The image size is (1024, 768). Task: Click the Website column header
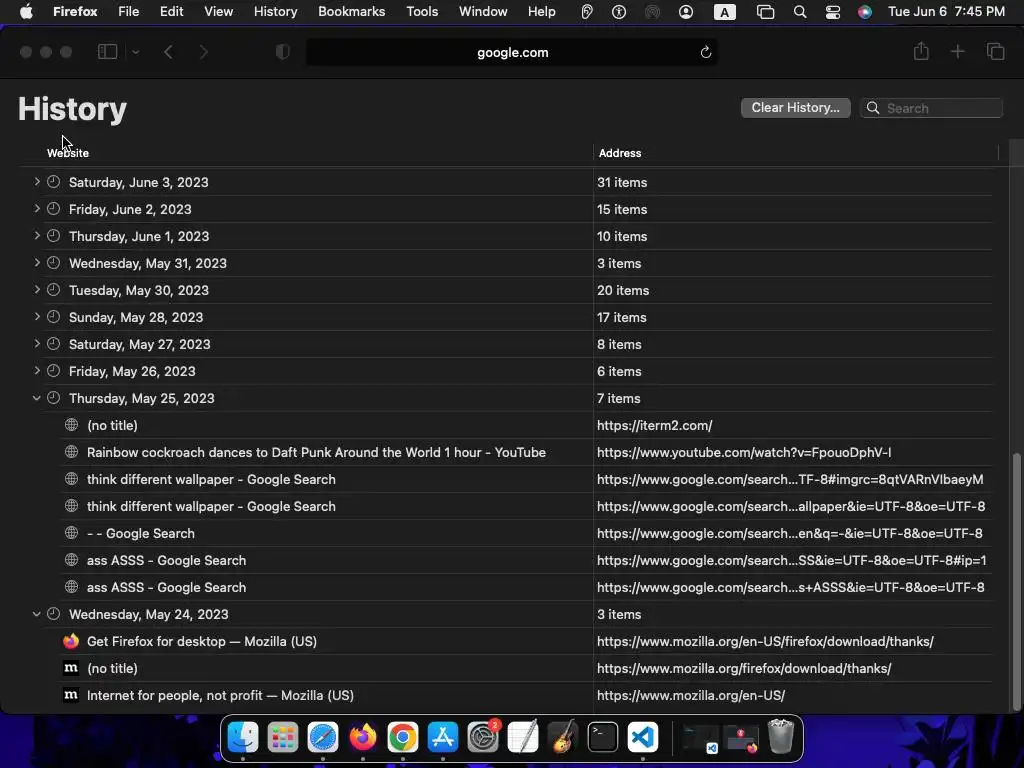pyautogui.click(x=68, y=153)
